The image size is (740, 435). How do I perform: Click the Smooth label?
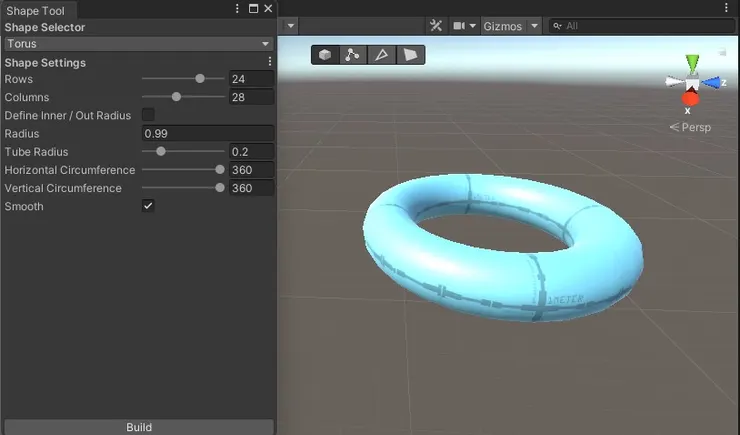[x=24, y=206]
